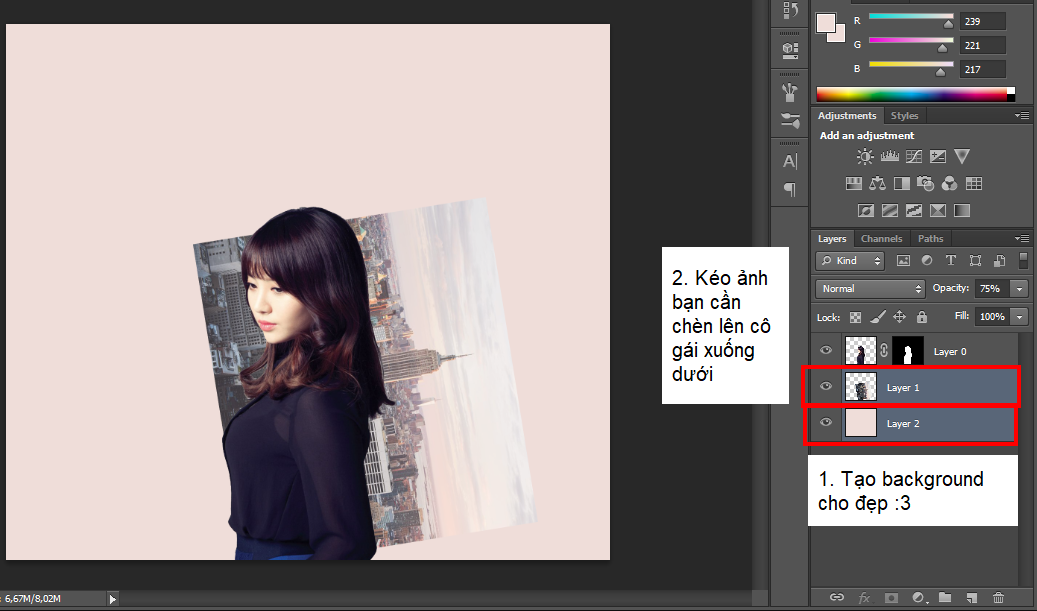Viewport: 1037px width, 611px height.
Task: Click the foreground color swatch
Action: [x=826, y=22]
